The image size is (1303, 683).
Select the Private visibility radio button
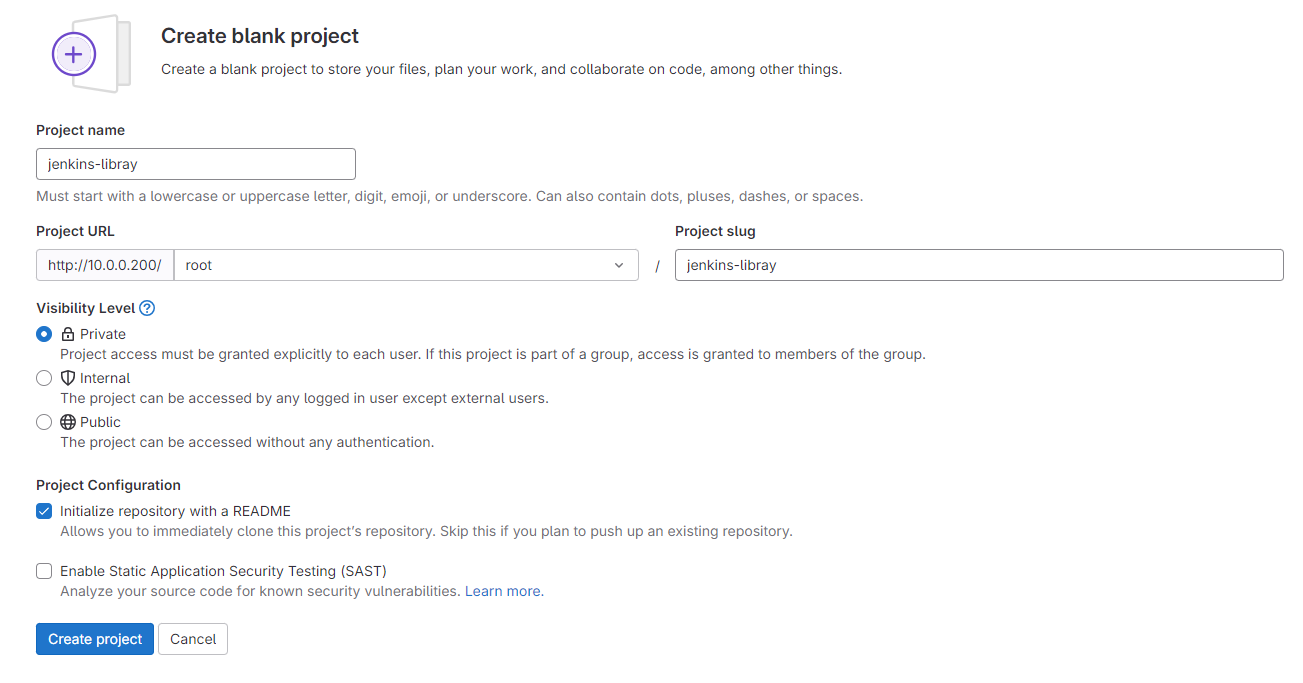tap(44, 334)
